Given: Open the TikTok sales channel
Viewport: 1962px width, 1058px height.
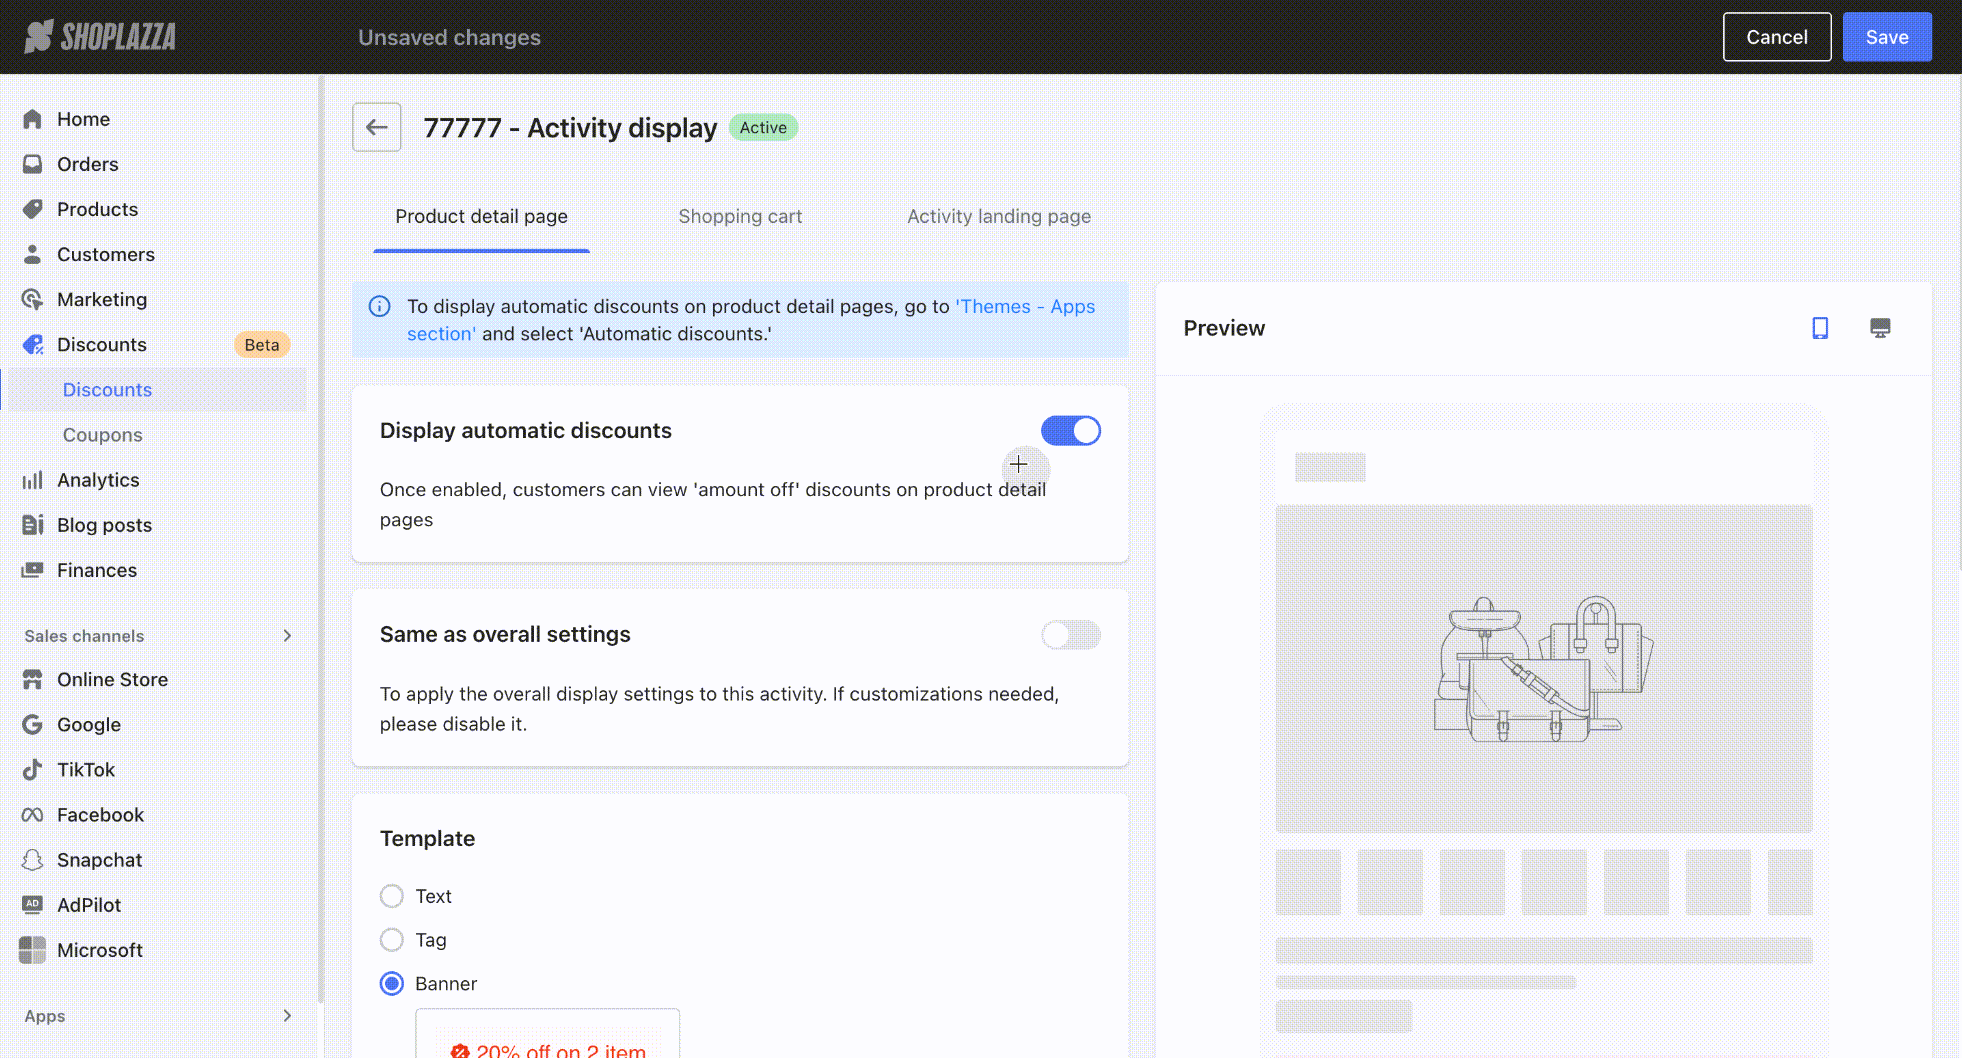Looking at the screenshot, I should [x=86, y=770].
